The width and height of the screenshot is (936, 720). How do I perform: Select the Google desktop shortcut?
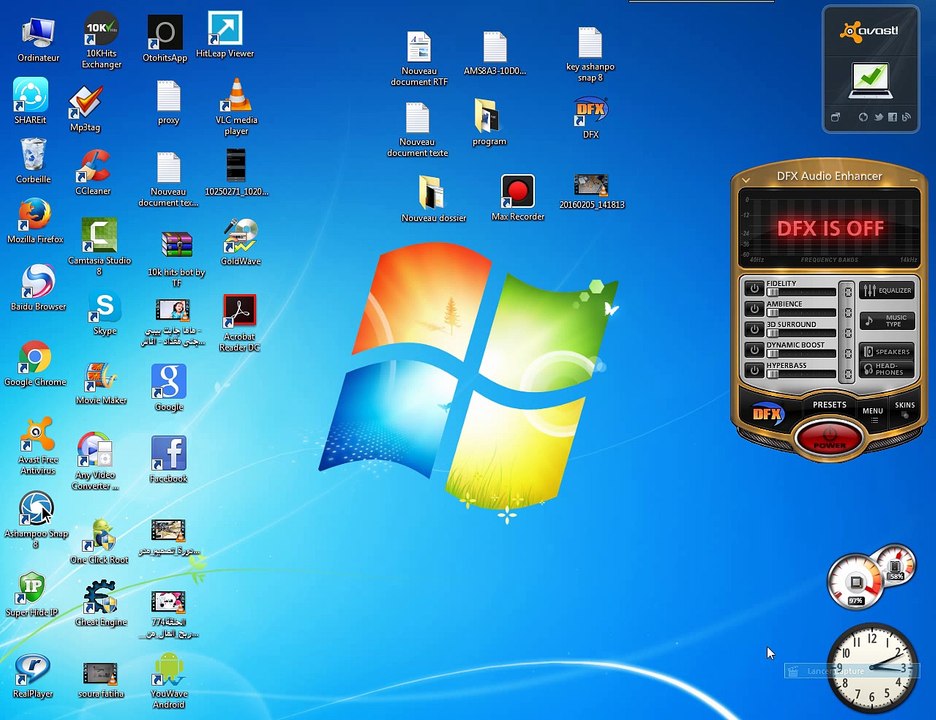169,388
